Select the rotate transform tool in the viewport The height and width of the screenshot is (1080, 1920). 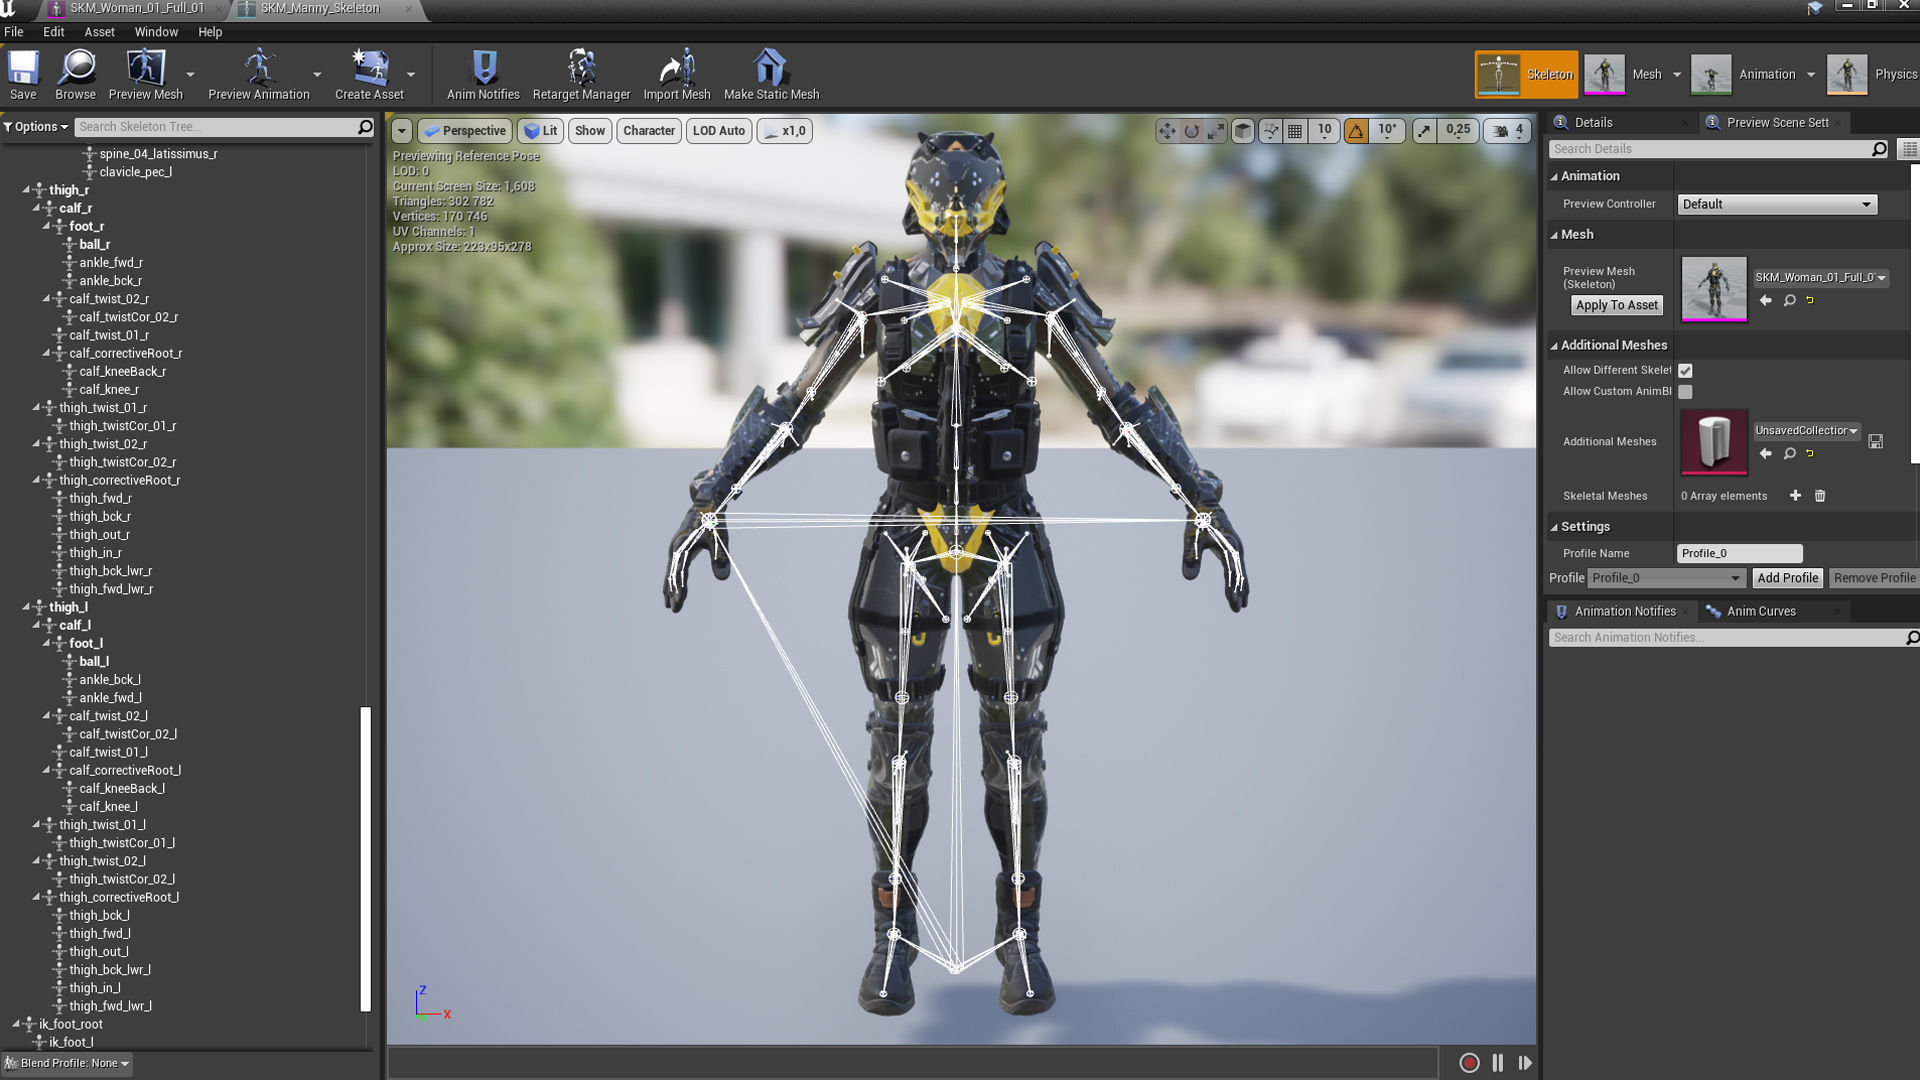[1192, 131]
